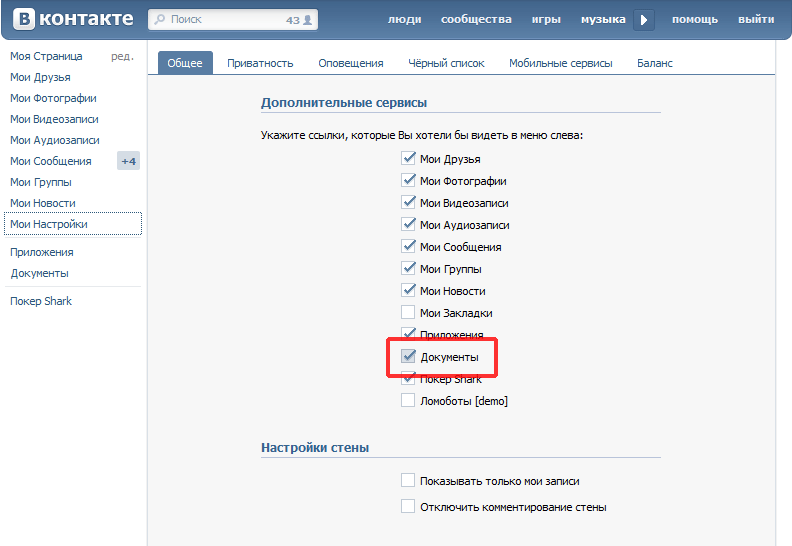The height and width of the screenshot is (546, 792).
Task: Open Мои Фотографии in left menu
Action: coord(53,98)
